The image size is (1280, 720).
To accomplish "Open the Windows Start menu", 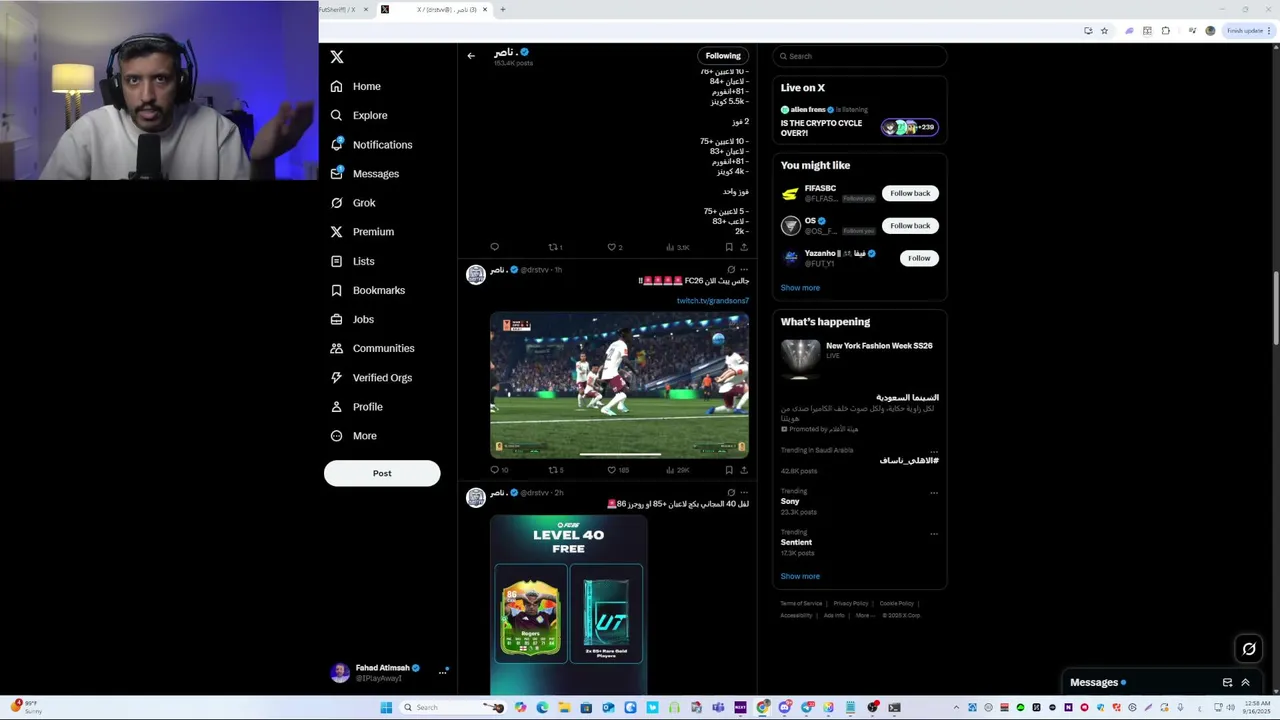I will click(386, 707).
